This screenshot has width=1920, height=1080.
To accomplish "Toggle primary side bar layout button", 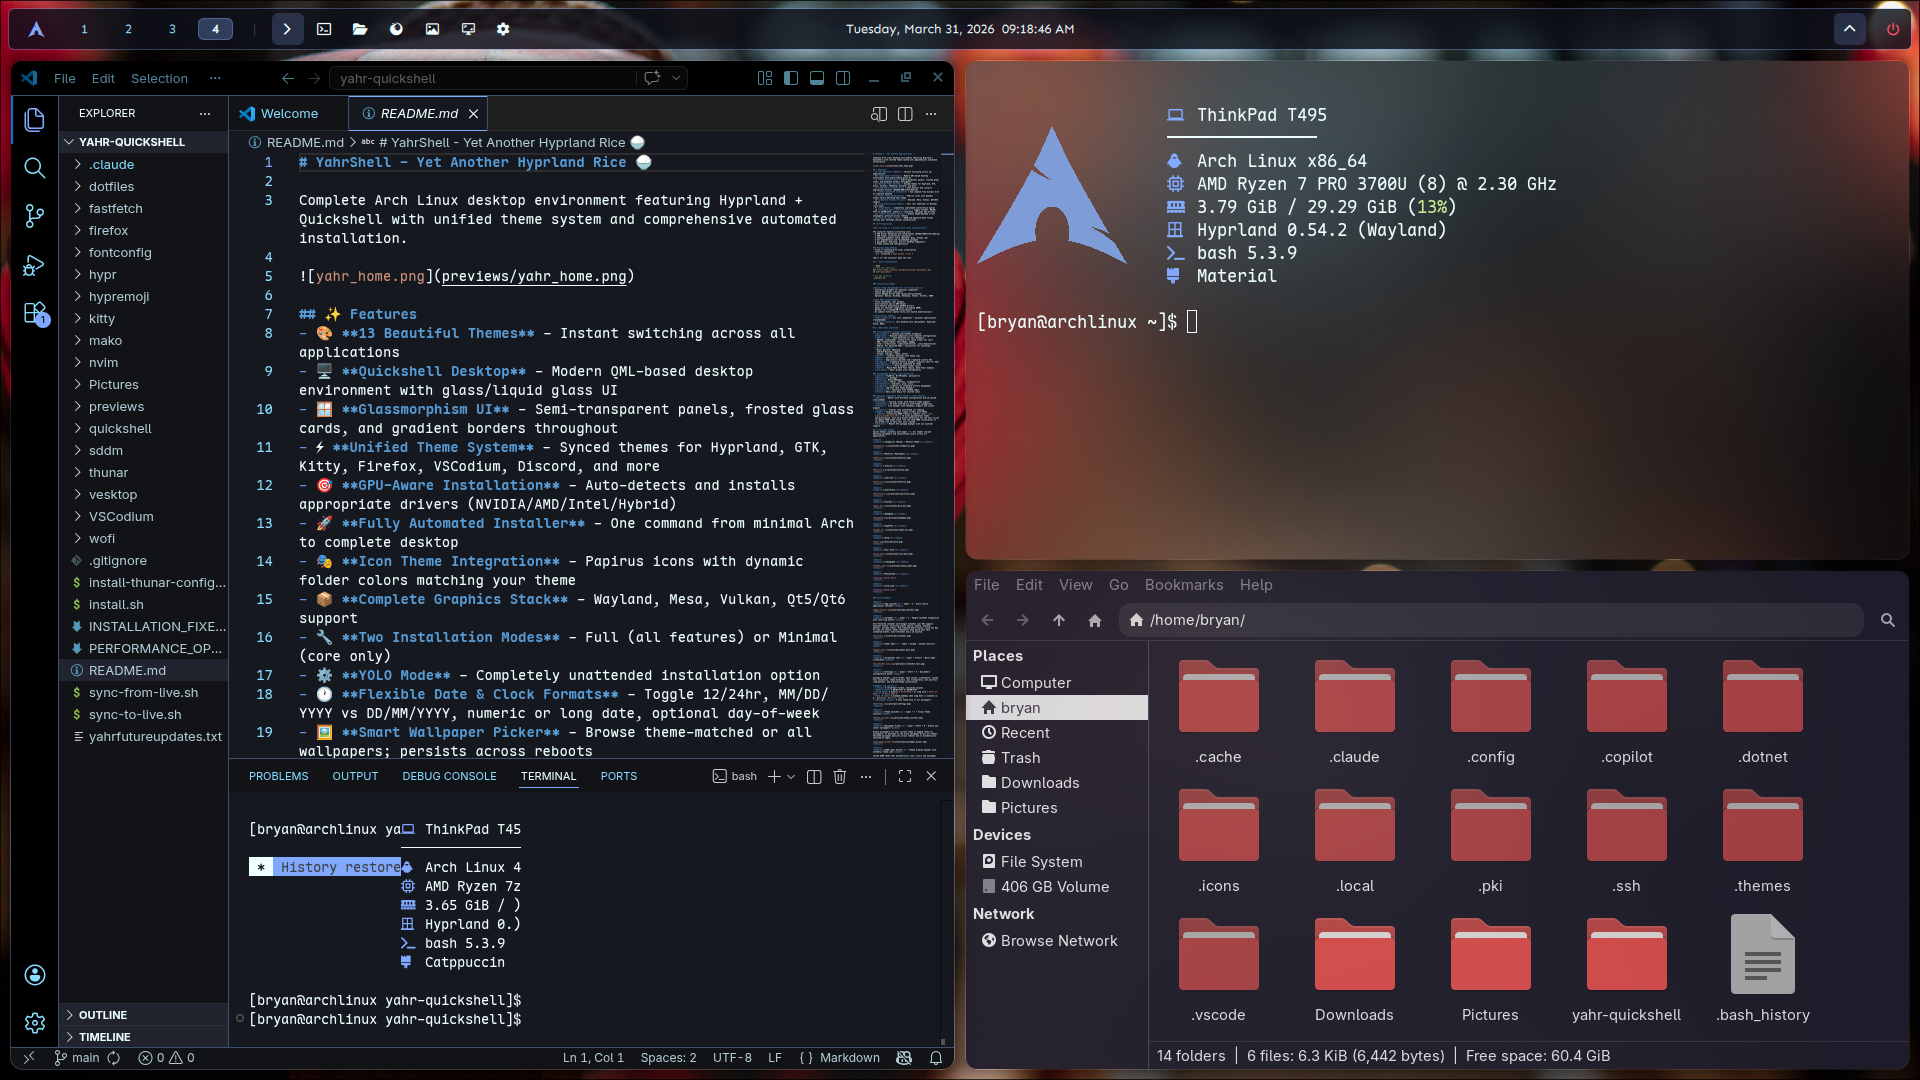I will (x=791, y=78).
